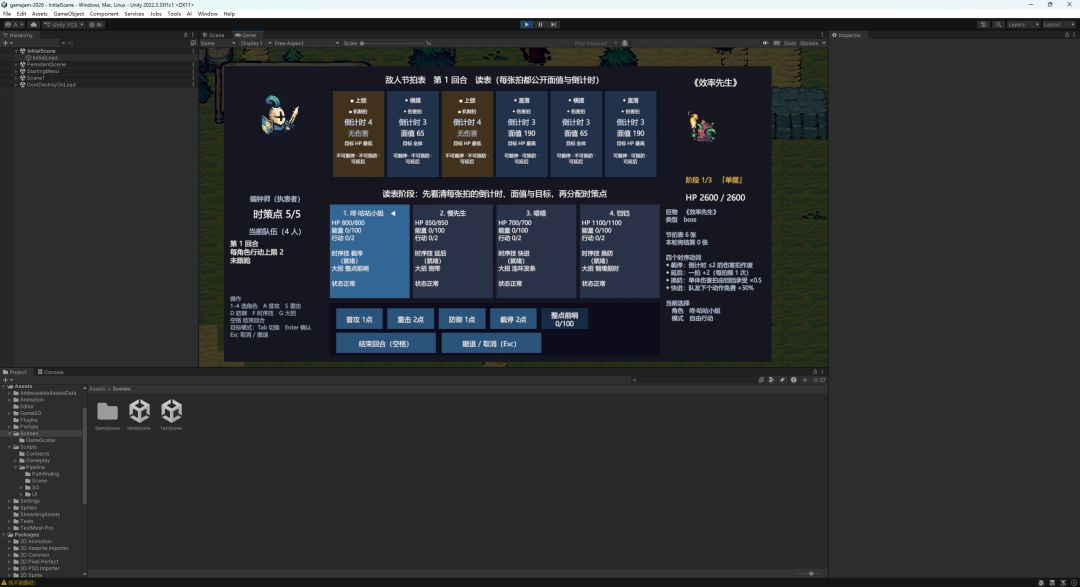Select the InitialScene asset thumbnail
The width and height of the screenshot is (1080, 587).
139,415
